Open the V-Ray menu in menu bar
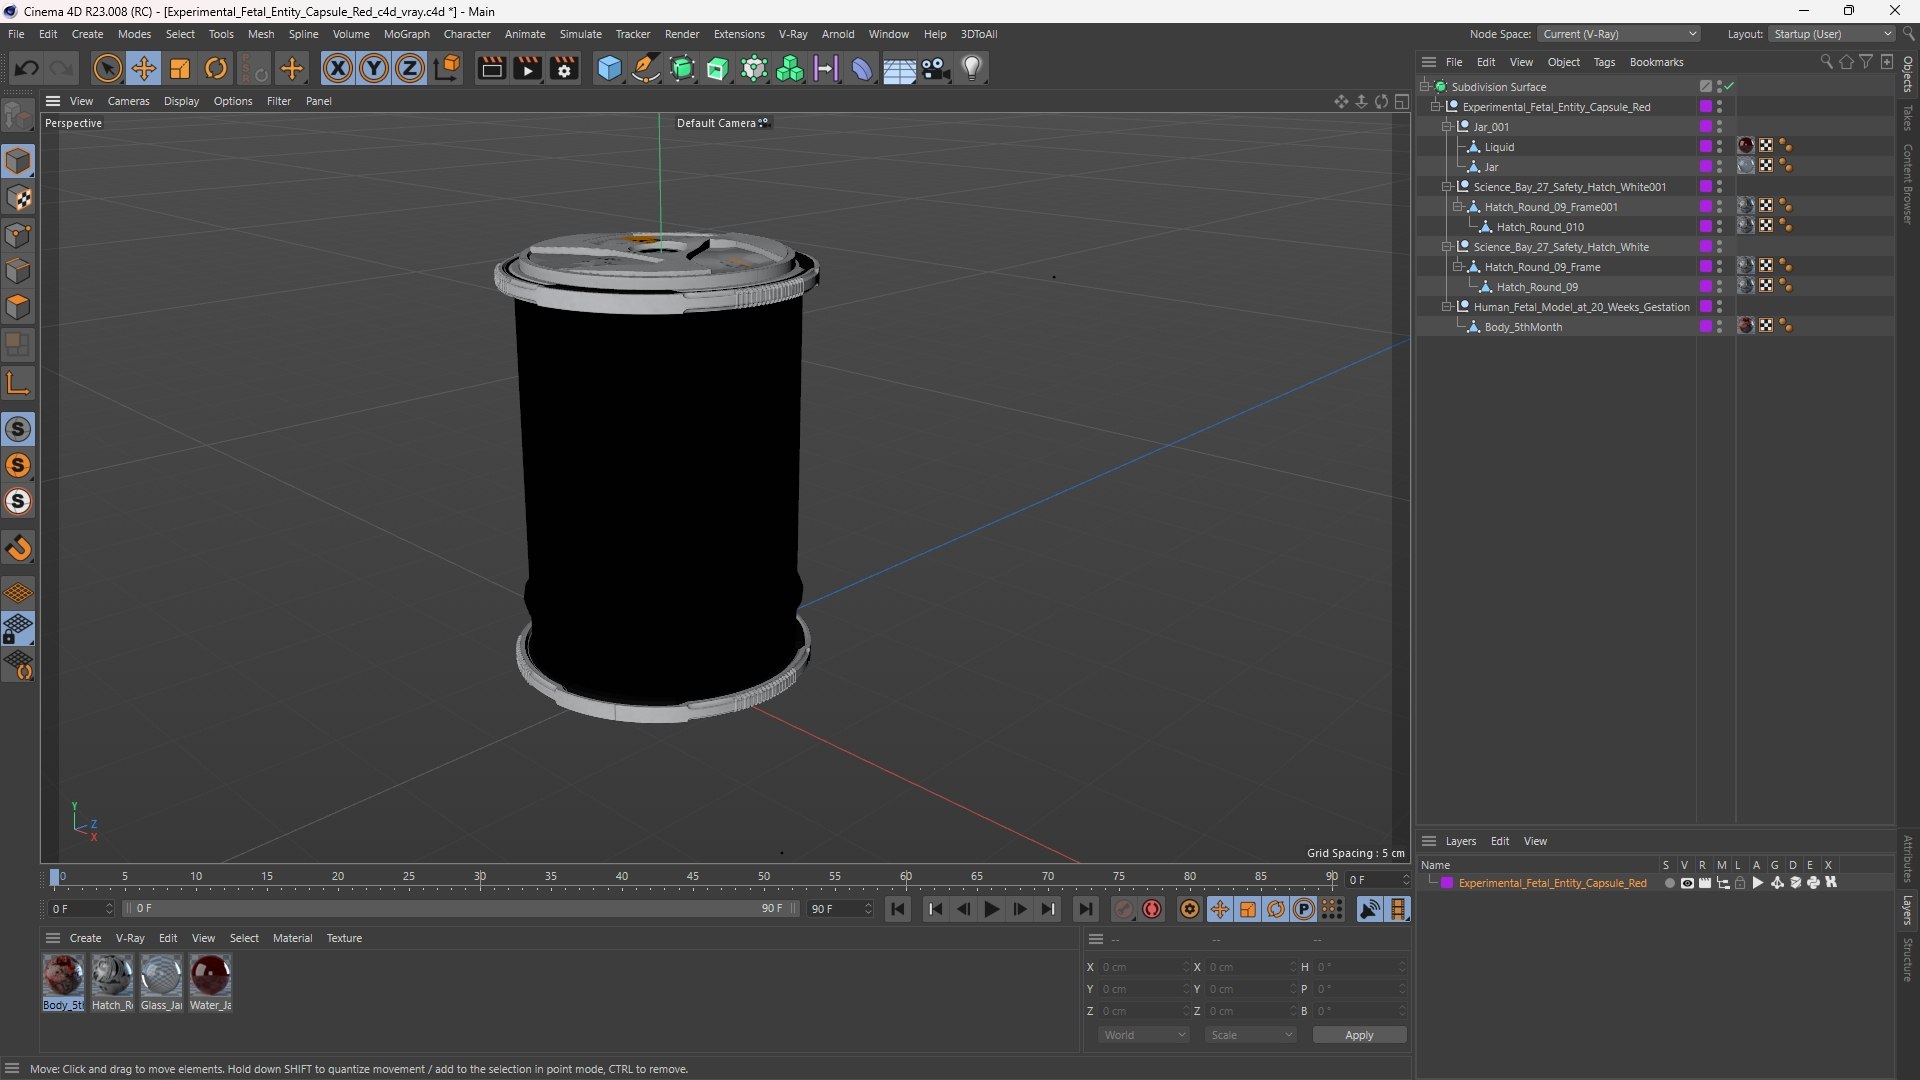 (x=793, y=34)
